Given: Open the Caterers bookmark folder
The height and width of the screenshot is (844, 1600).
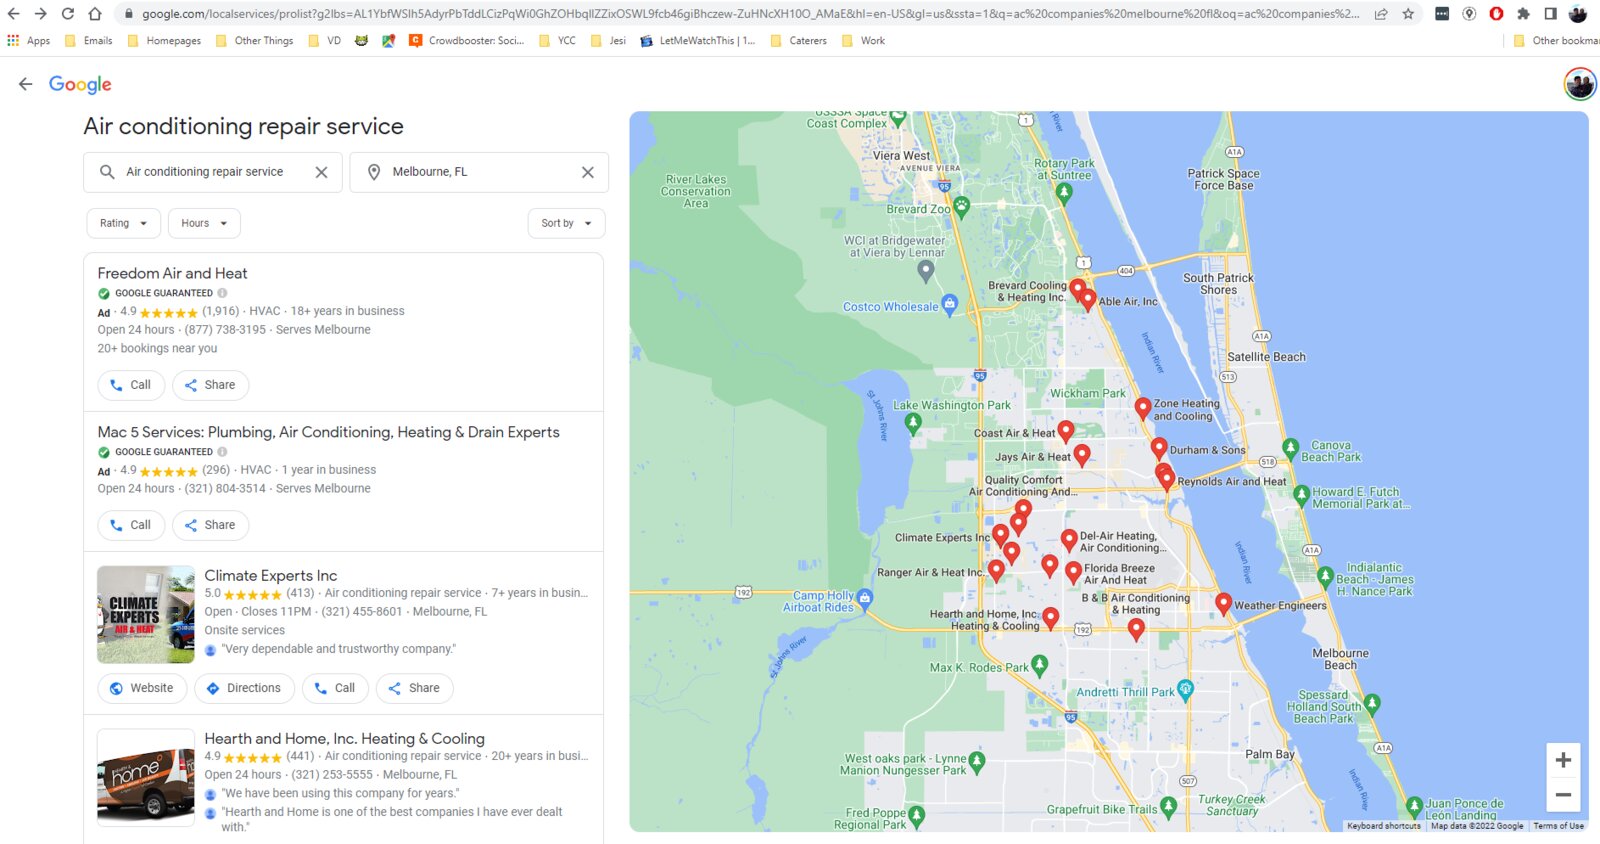Looking at the screenshot, I should [798, 41].
